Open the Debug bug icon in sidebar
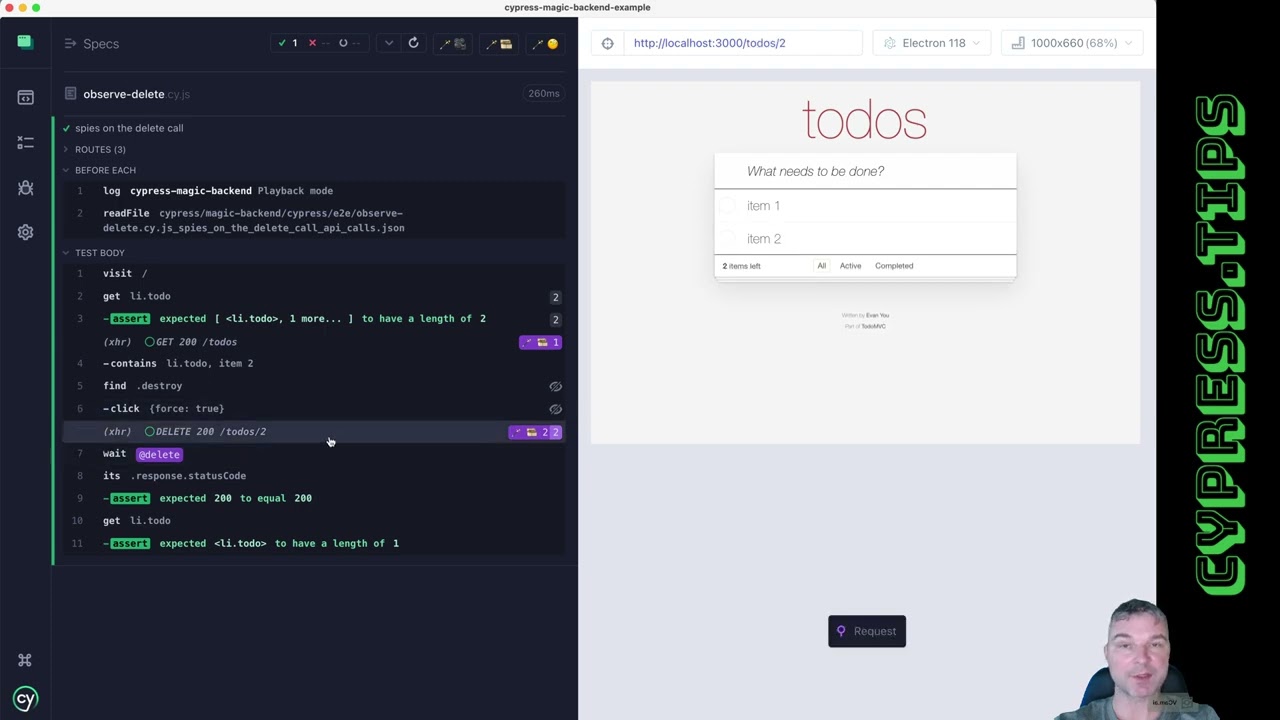The height and width of the screenshot is (720, 1280). pyautogui.click(x=25, y=188)
